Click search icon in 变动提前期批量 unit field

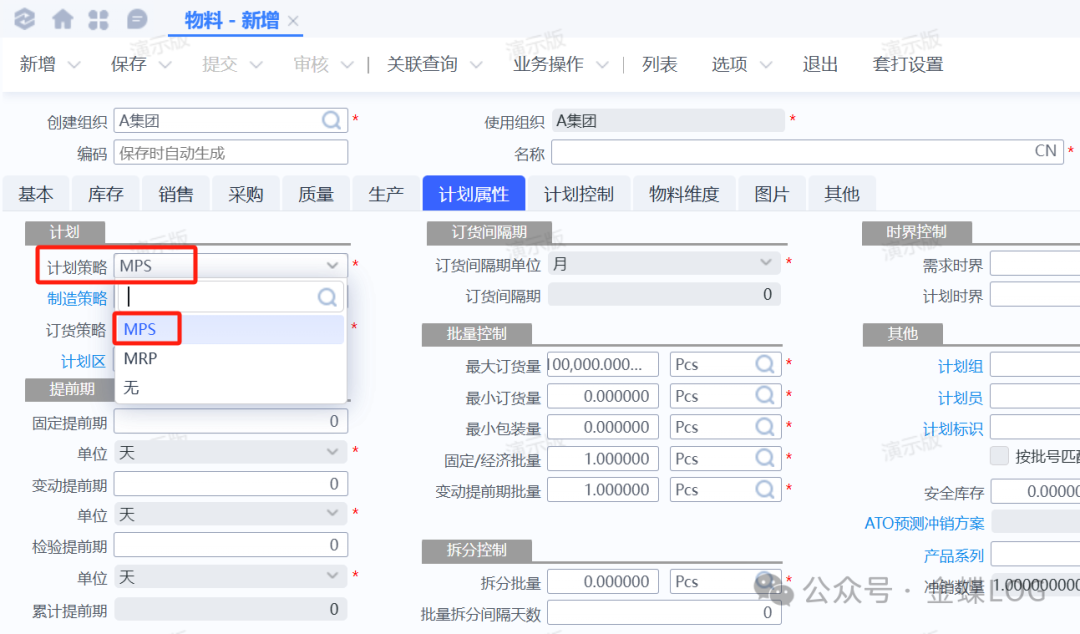pyautogui.click(x=765, y=490)
